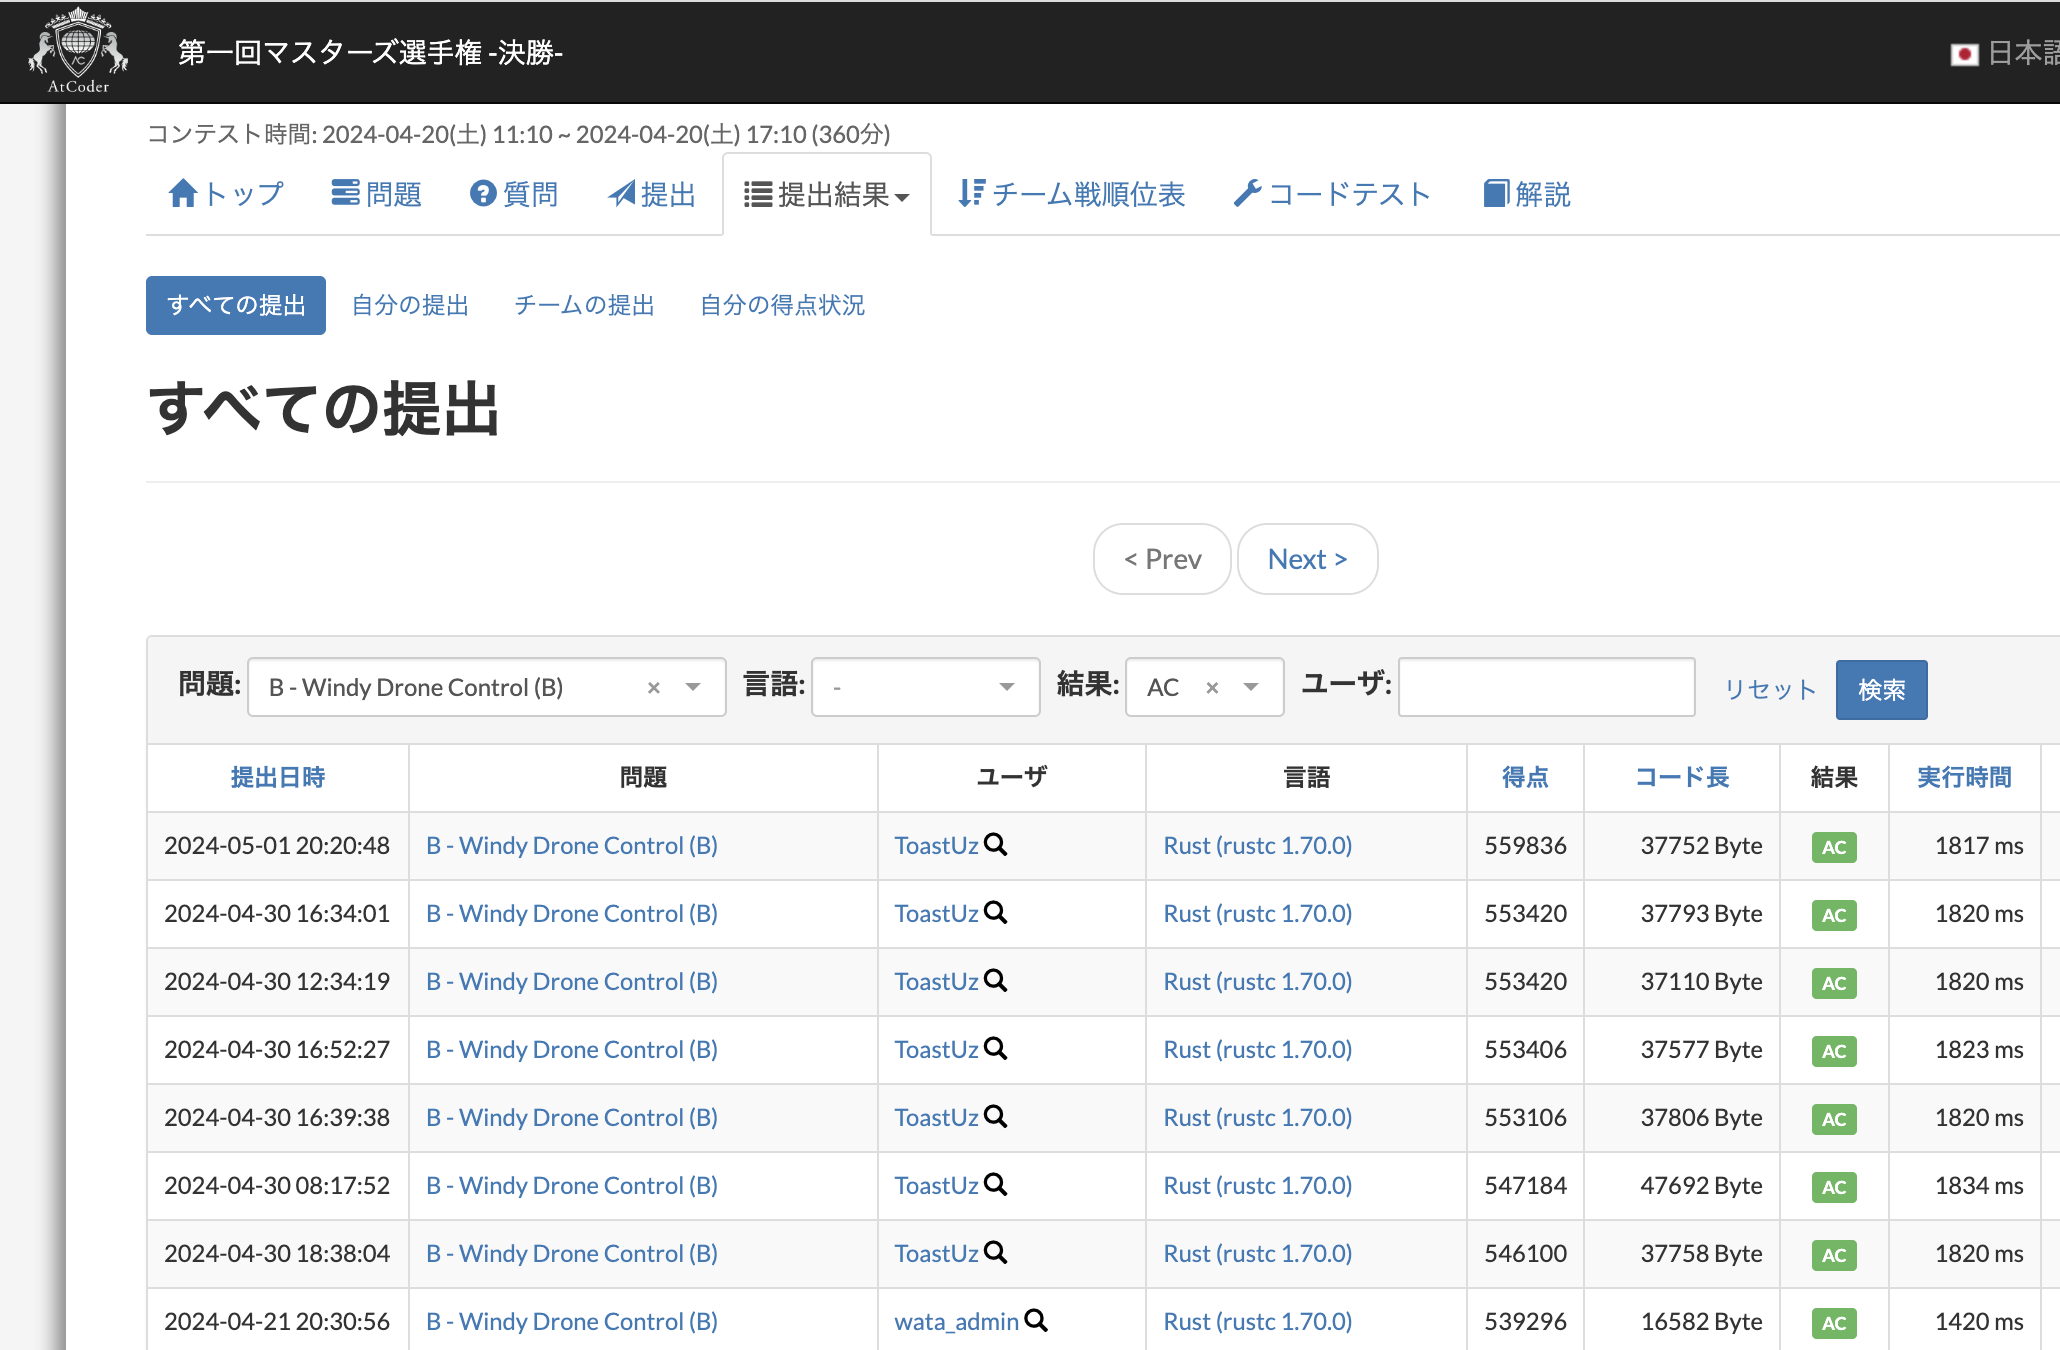Open the 解説 editorial book tab
The height and width of the screenshot is (1350, 2060).
coord(1527,194)
